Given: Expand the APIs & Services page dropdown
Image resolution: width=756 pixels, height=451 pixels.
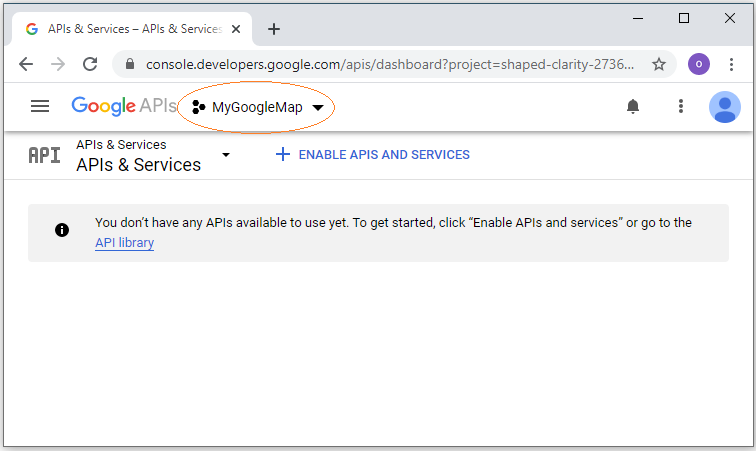Looking at the screenshot, I should 226,155.
